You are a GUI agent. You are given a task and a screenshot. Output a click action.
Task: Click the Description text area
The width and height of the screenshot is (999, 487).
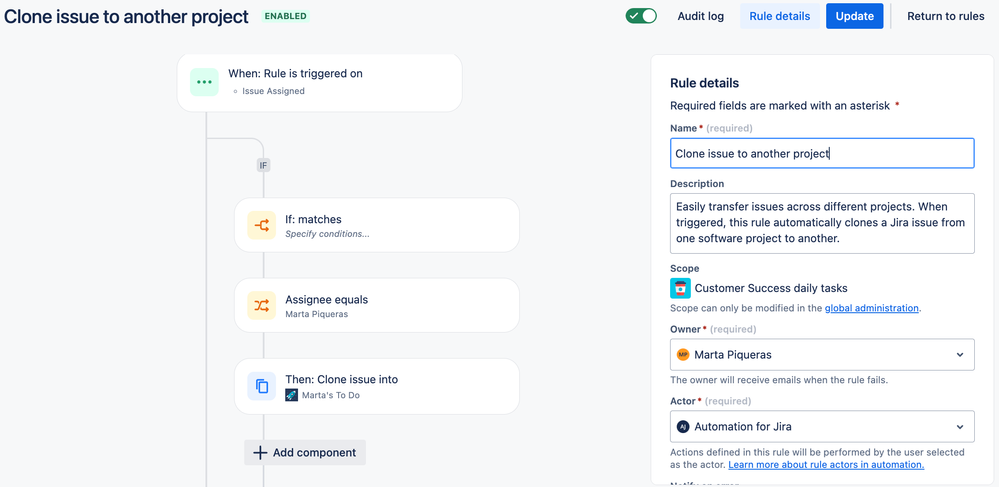[822, 223]
